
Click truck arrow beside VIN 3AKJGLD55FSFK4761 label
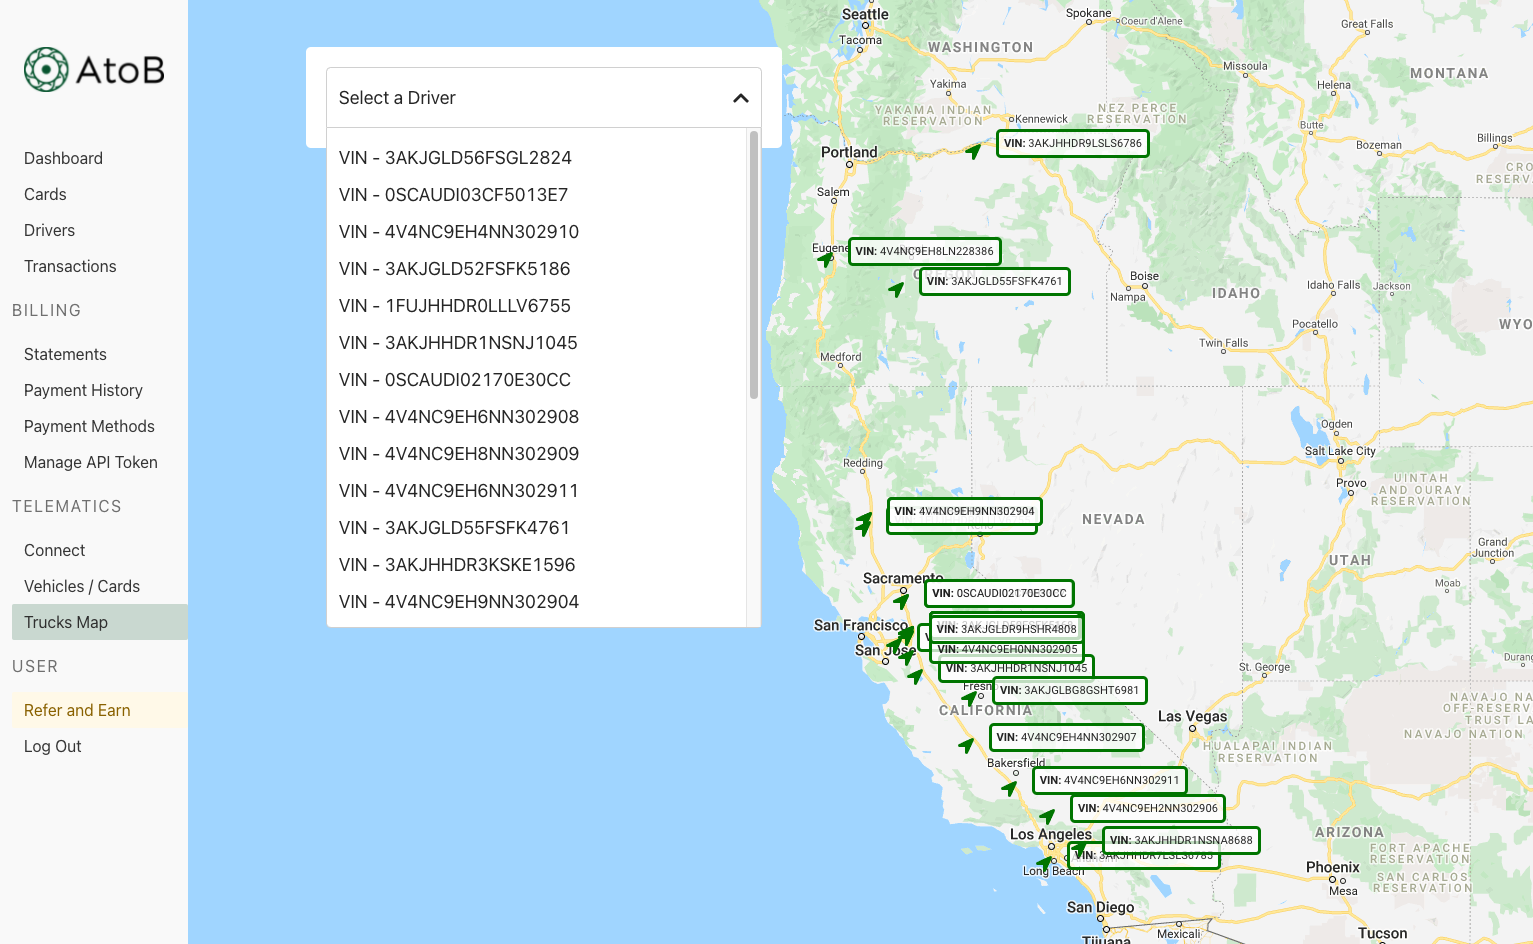point(897,289)
